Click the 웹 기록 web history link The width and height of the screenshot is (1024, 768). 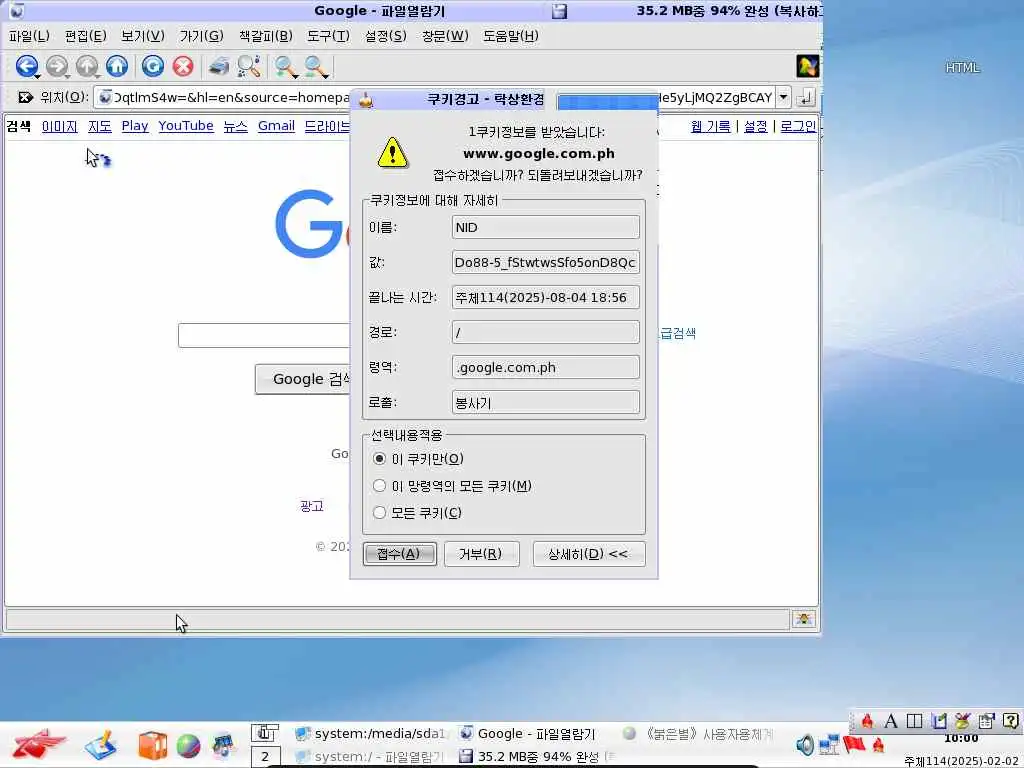click(x=711, y=126)
